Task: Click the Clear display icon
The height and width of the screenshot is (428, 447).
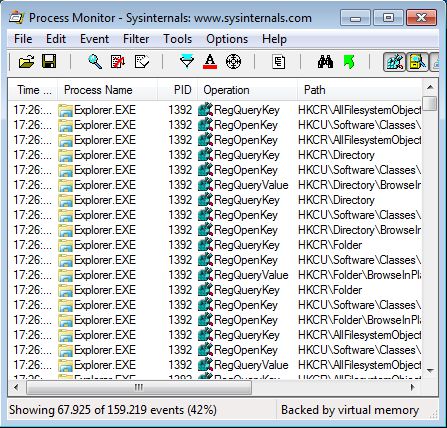Action: 142,62
